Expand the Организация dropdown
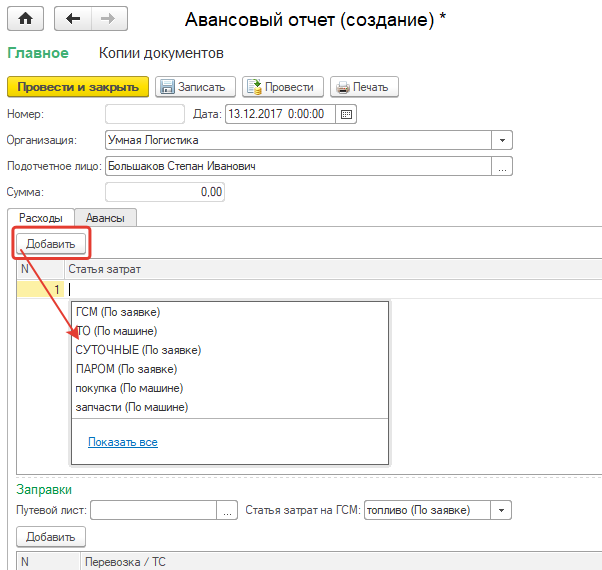Viewport: 602px width, 570px height. tap(502, 140)
